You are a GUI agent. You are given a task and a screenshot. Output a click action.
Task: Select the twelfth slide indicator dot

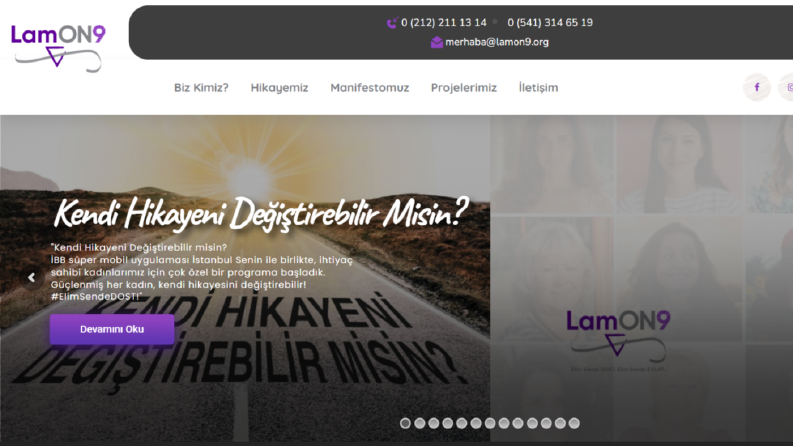[560, 423]
